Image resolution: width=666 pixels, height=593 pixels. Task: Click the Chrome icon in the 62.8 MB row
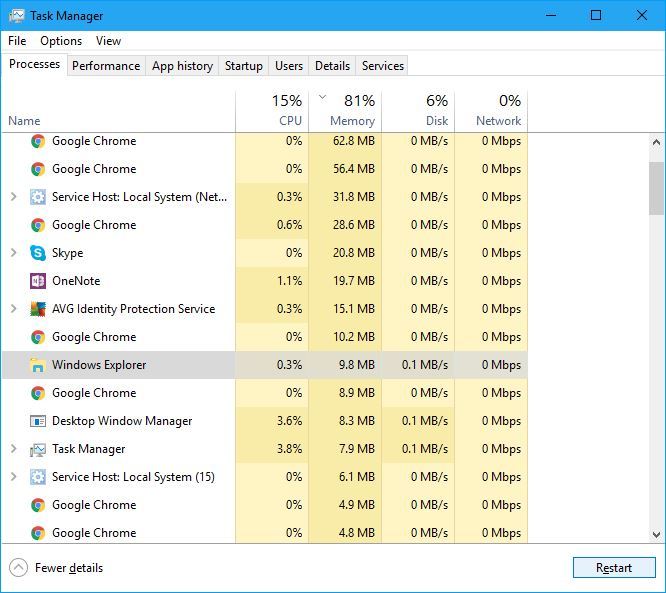tap(38, 141)
